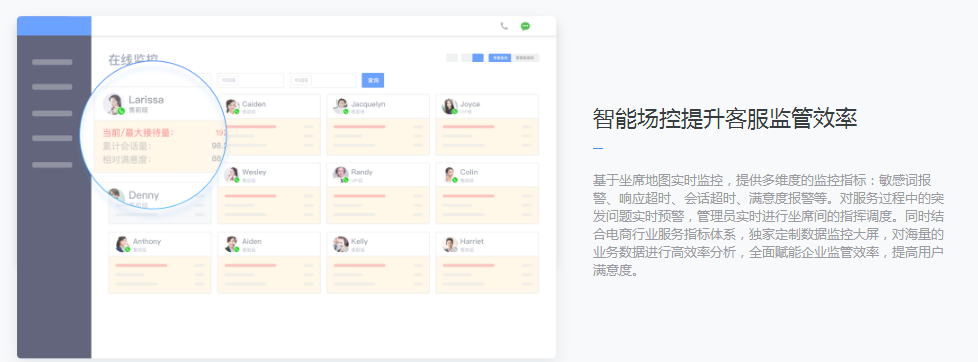The height and width of the screenshot is (362, 978).
Task: Click the Randy name label
Action: point(362,172)
